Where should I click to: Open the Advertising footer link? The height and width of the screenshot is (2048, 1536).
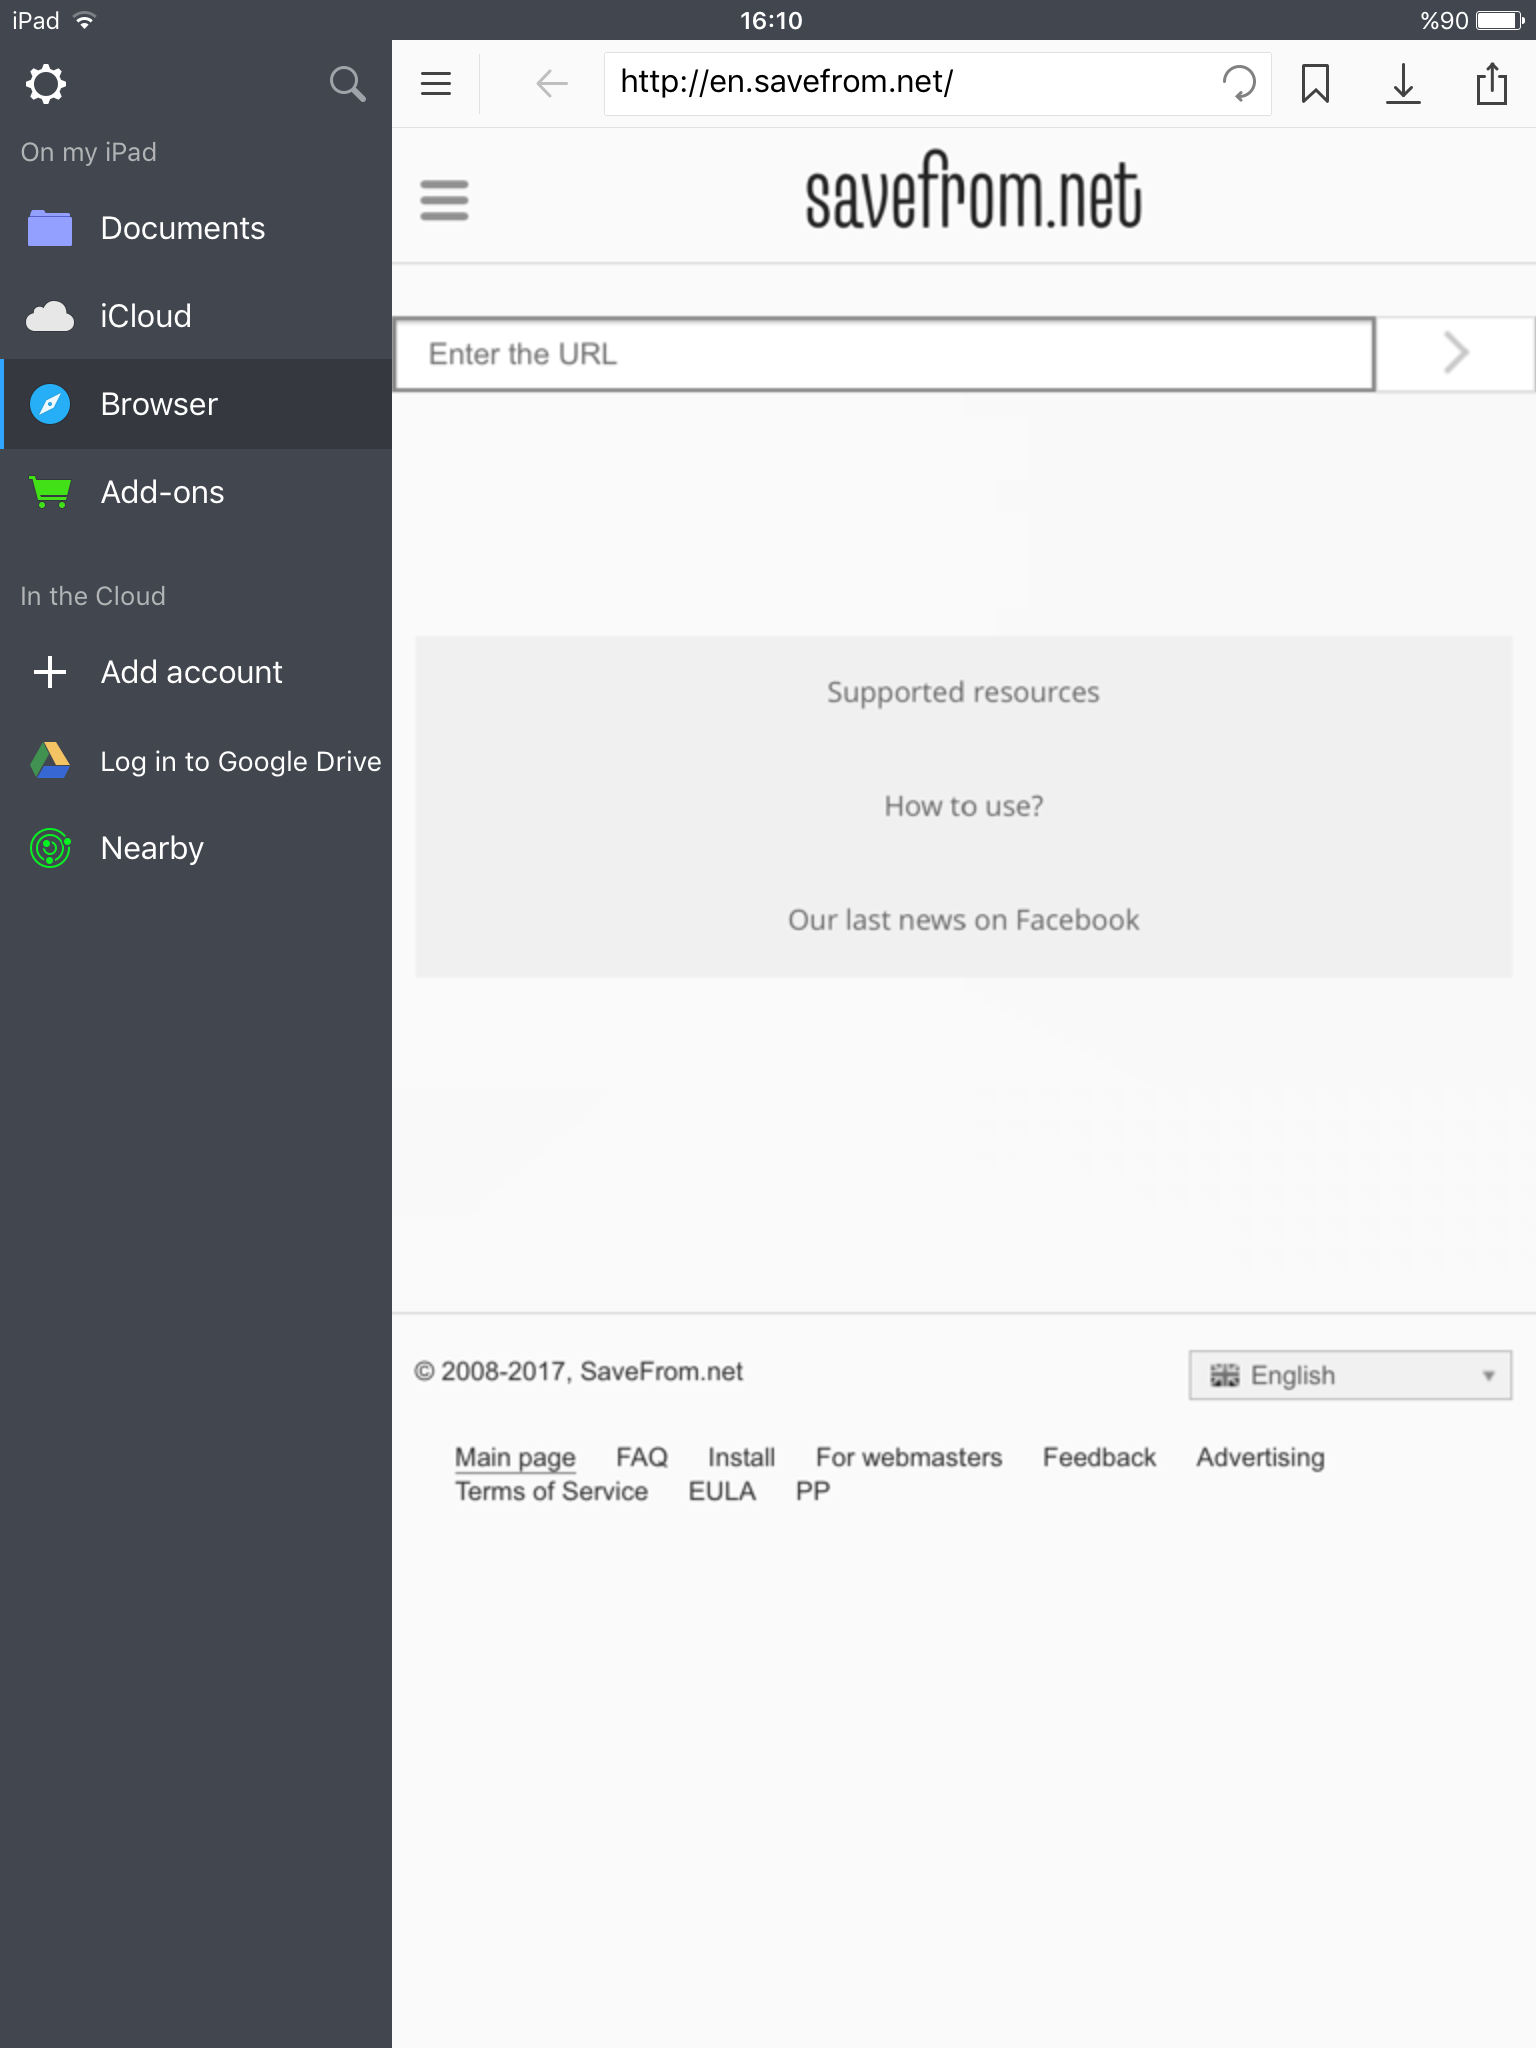1260,1457
